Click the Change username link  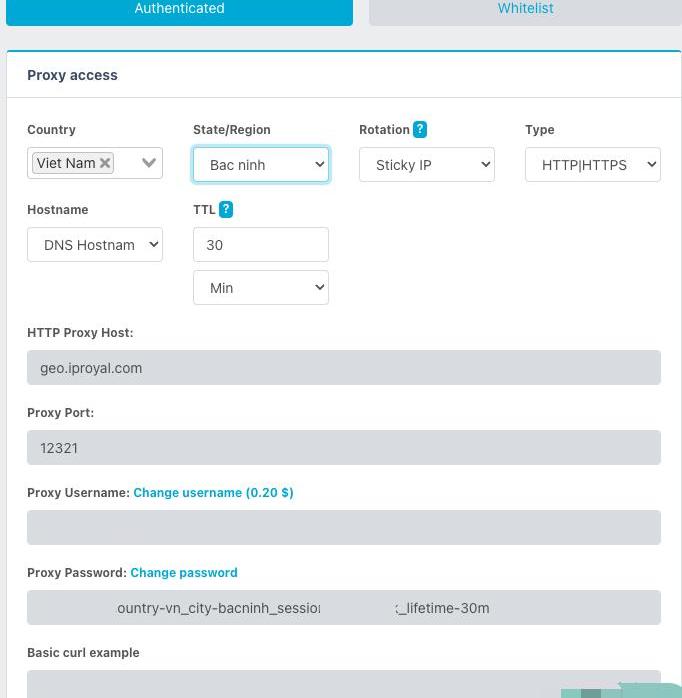213,493
